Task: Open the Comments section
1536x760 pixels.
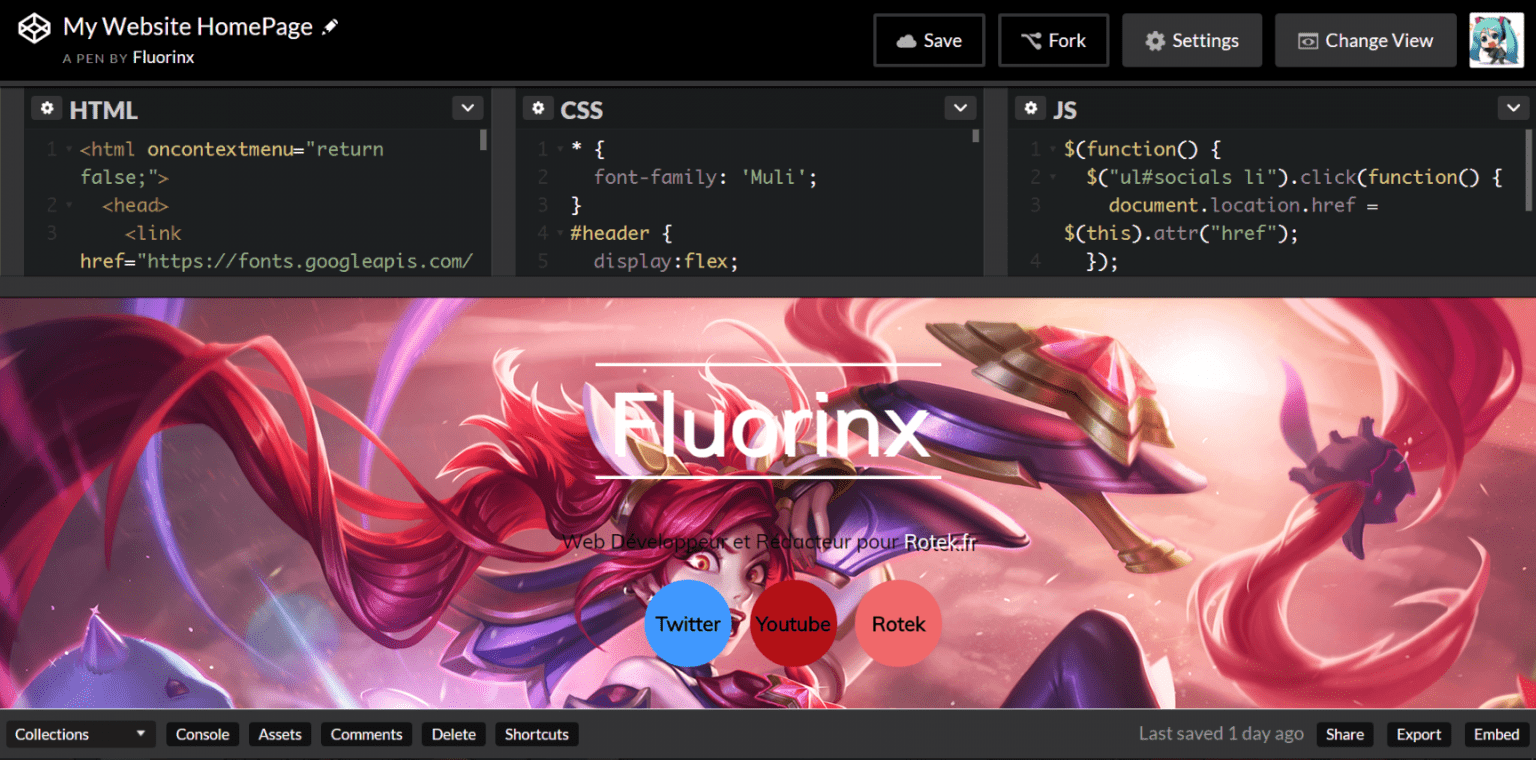Action: coord(366,734)
